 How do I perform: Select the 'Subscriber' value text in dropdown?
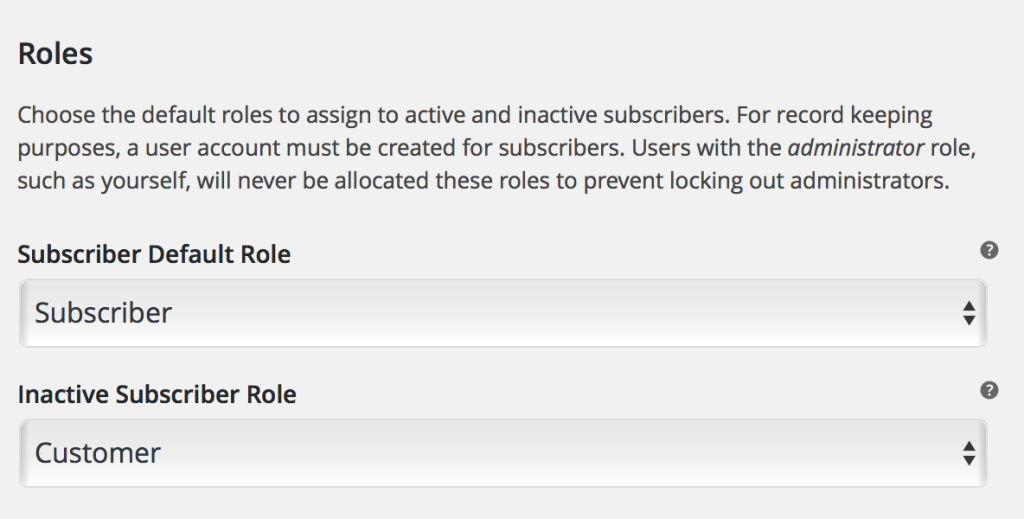coord(103,313)
